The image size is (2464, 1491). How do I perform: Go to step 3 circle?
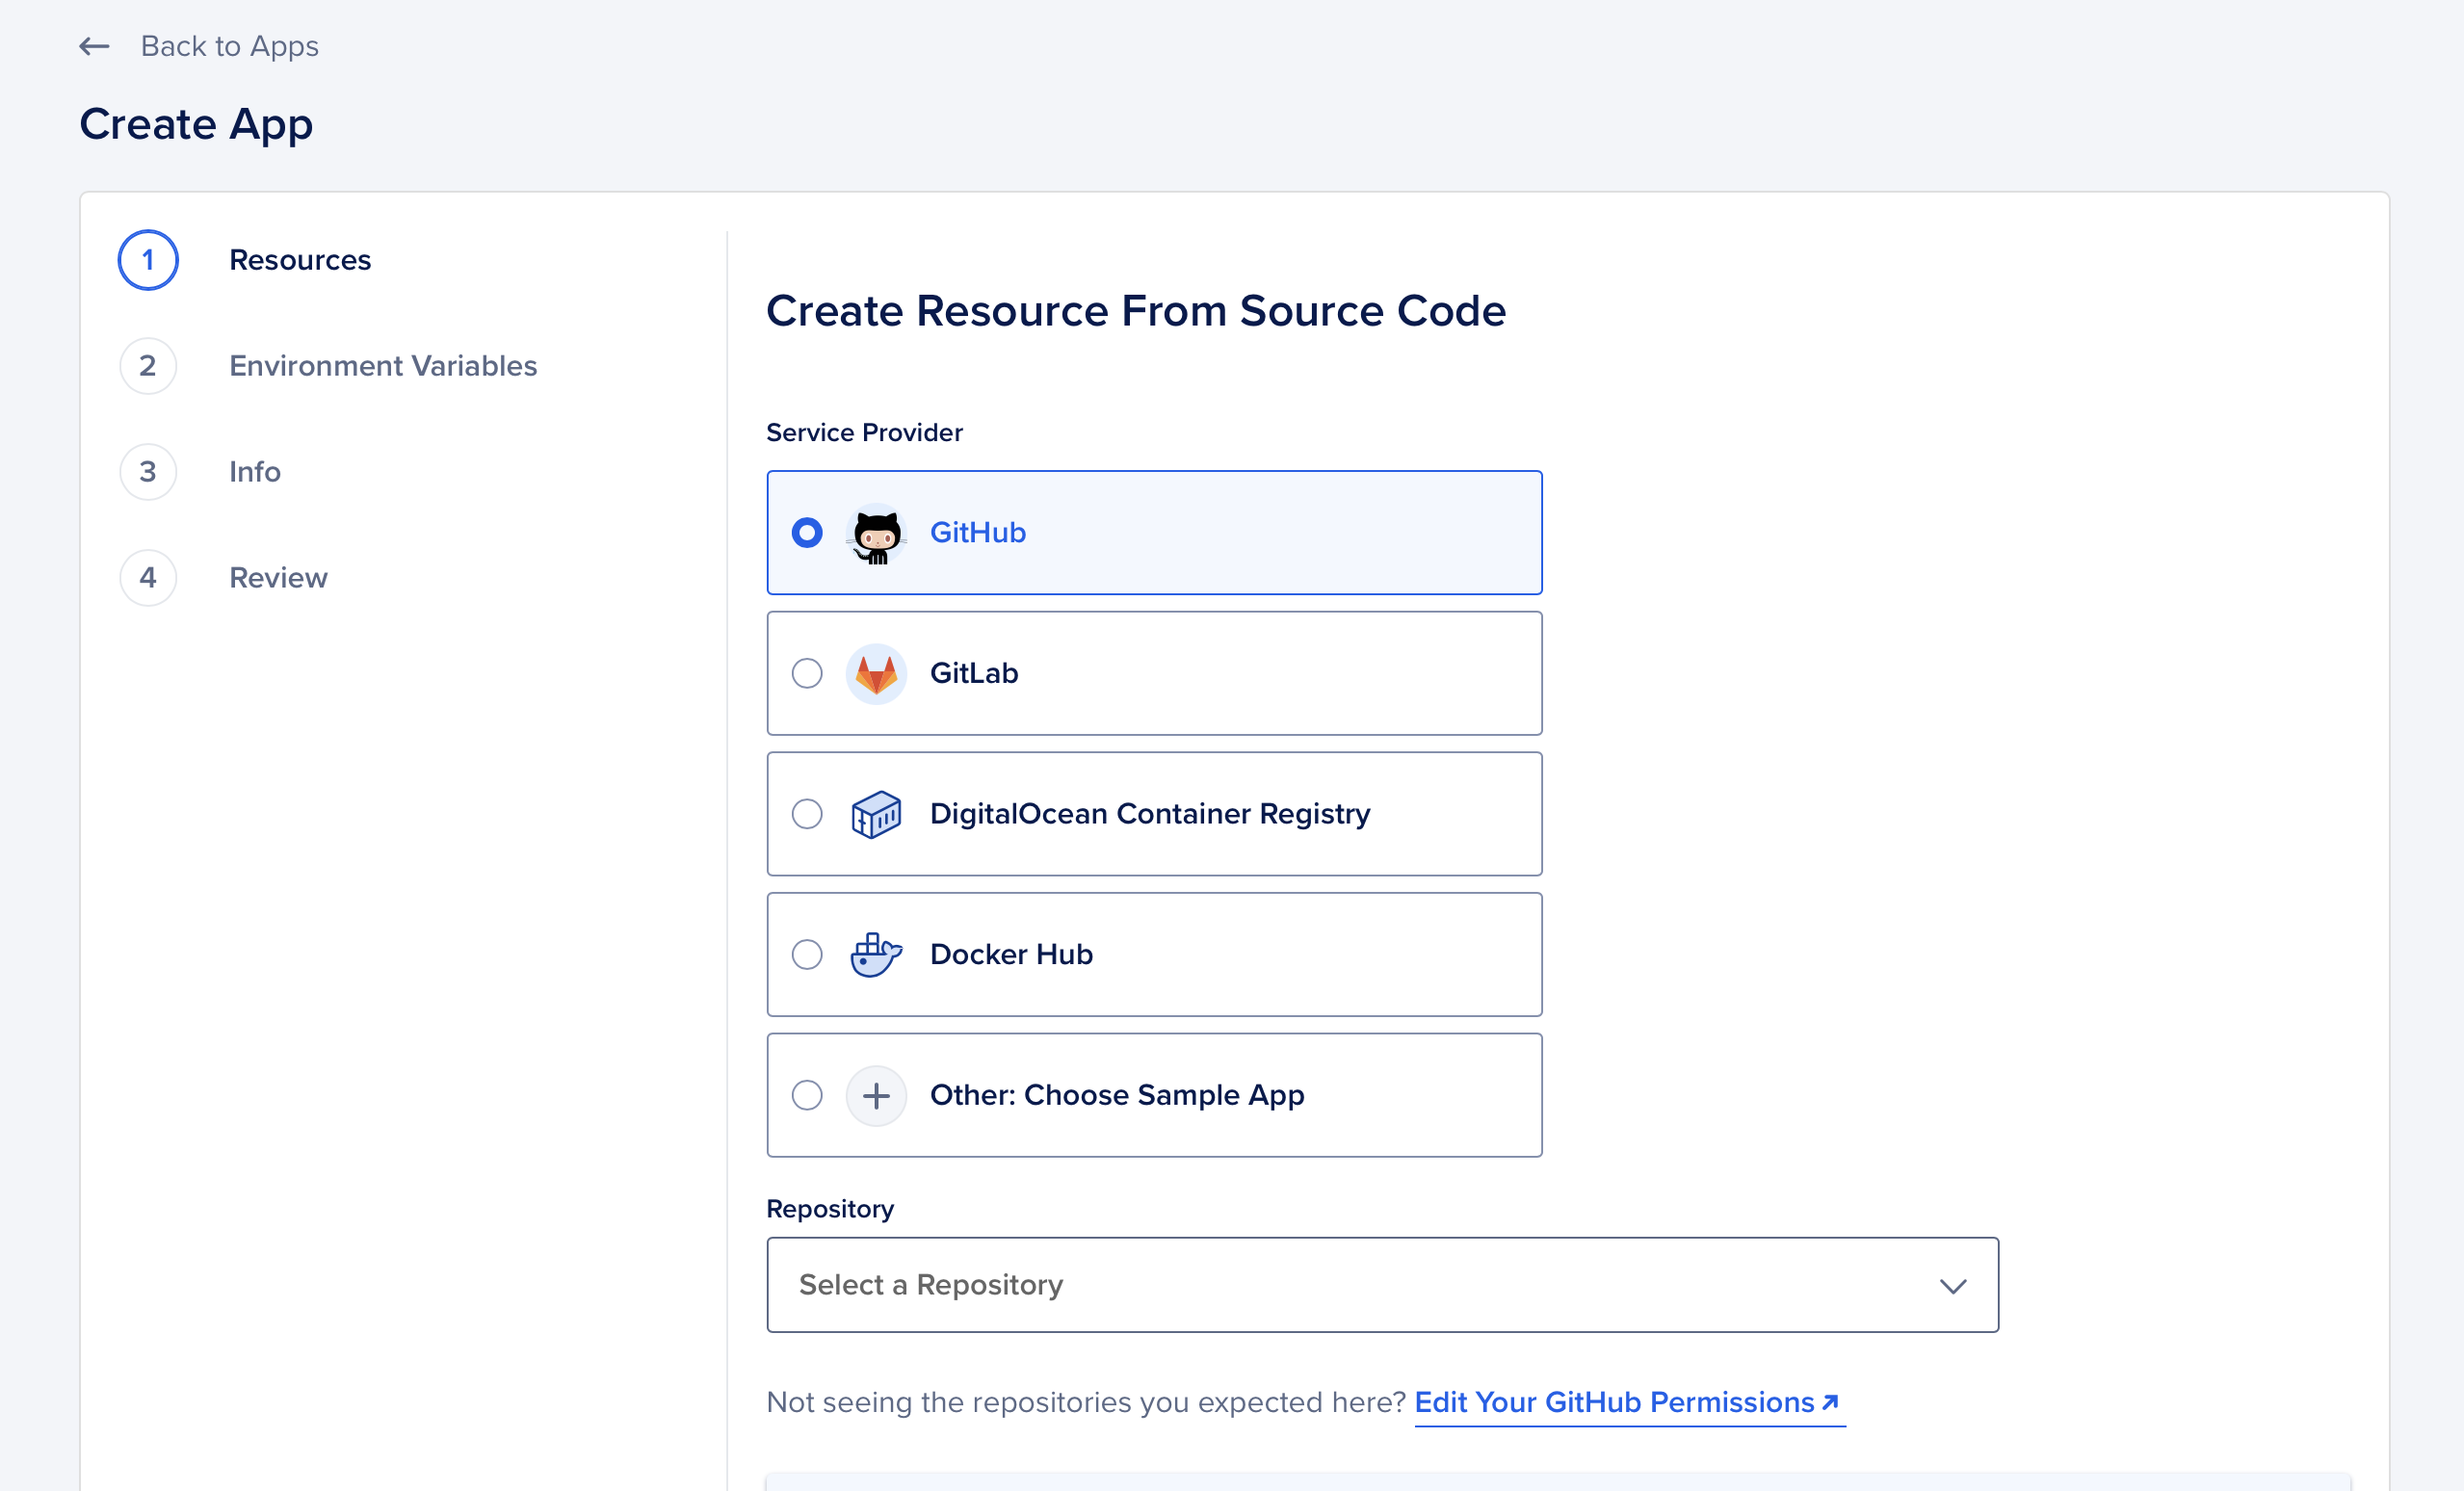148,472
